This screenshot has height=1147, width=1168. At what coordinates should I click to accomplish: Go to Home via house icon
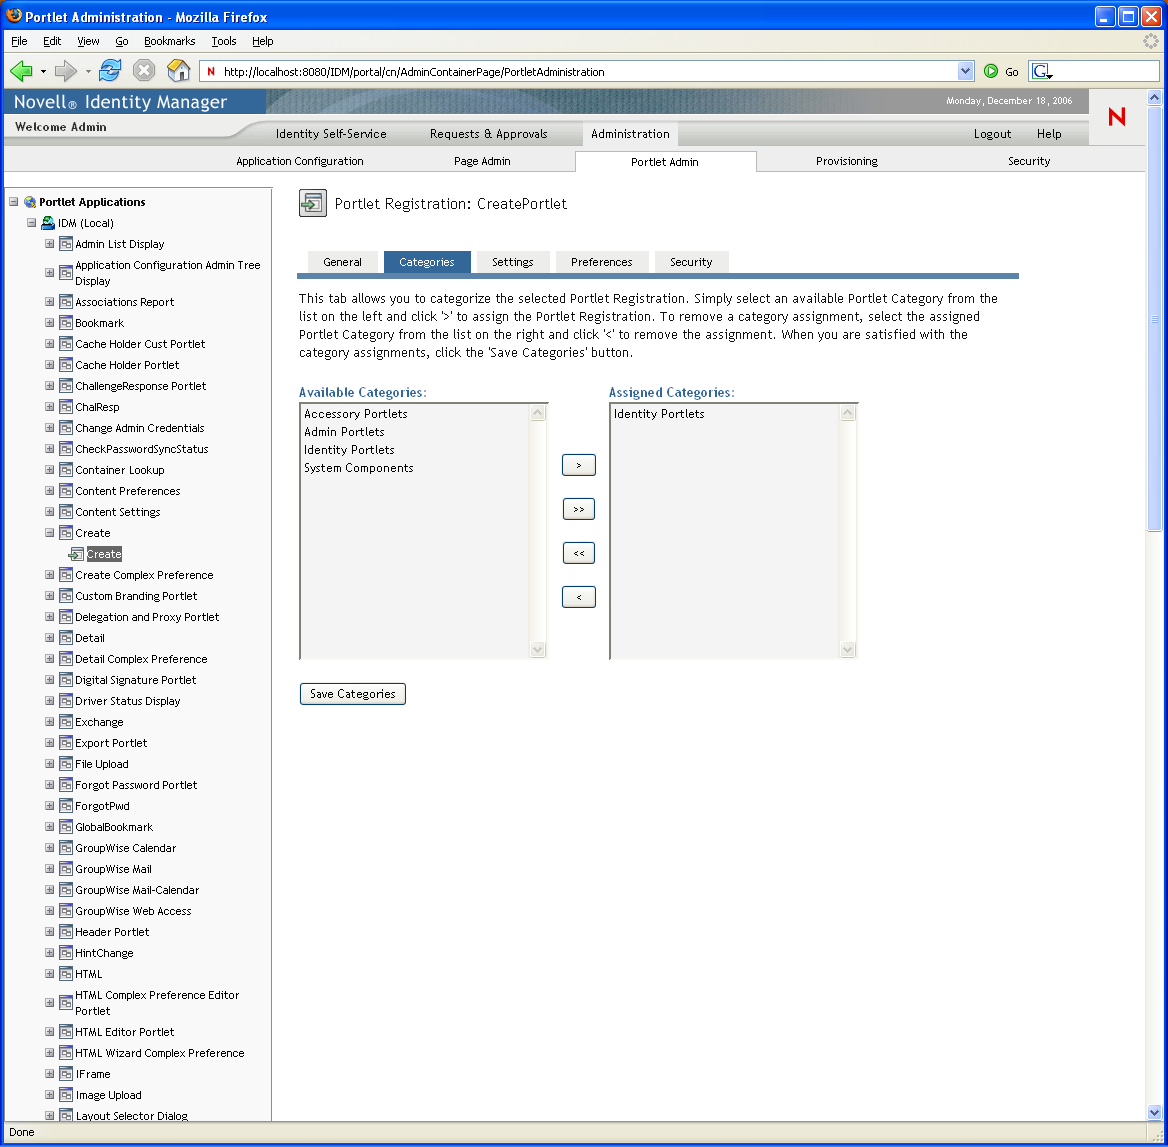179,71
